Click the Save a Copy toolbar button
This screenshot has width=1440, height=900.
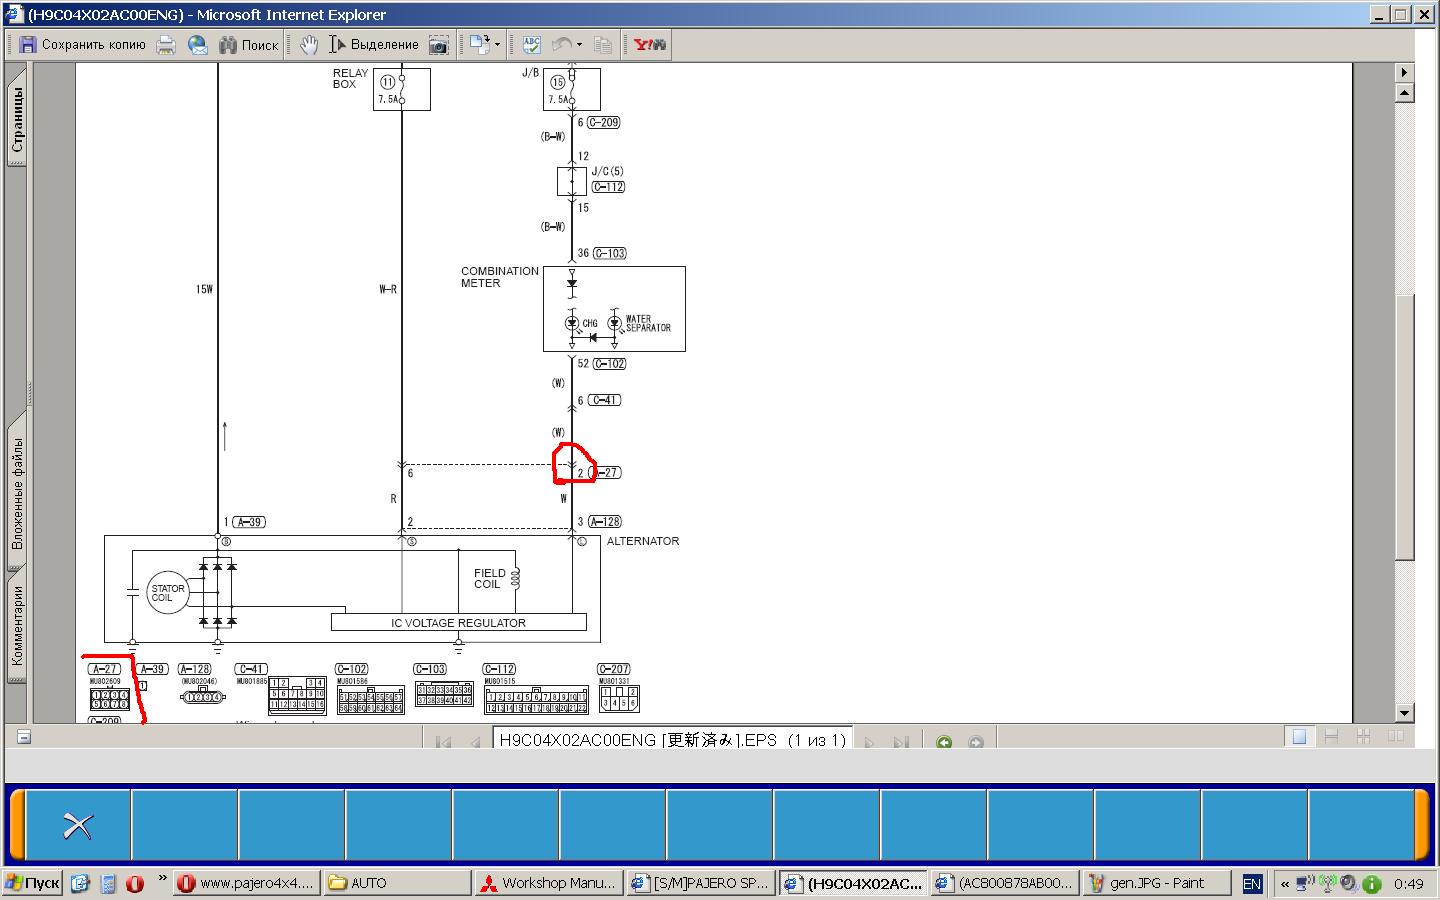point(82,45)
